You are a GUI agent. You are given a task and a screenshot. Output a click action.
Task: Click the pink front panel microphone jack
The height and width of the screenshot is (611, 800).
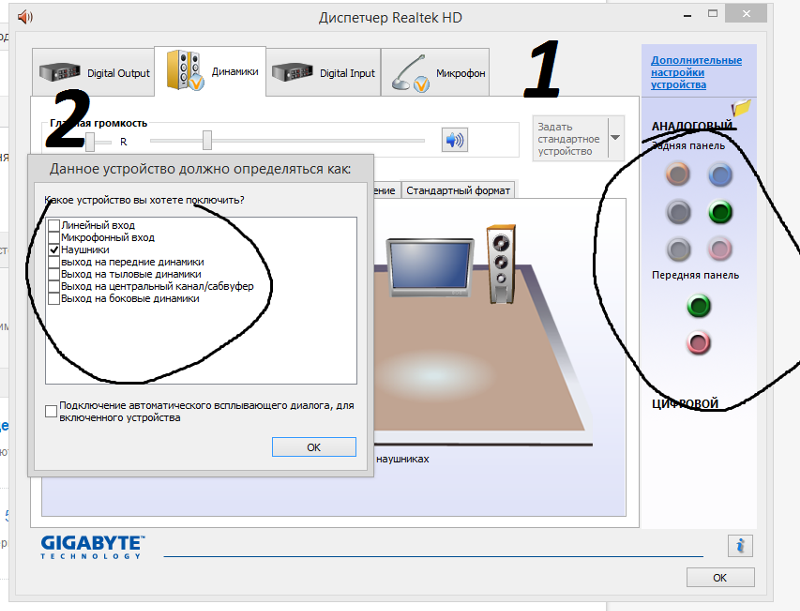click(x=698, y=343)
